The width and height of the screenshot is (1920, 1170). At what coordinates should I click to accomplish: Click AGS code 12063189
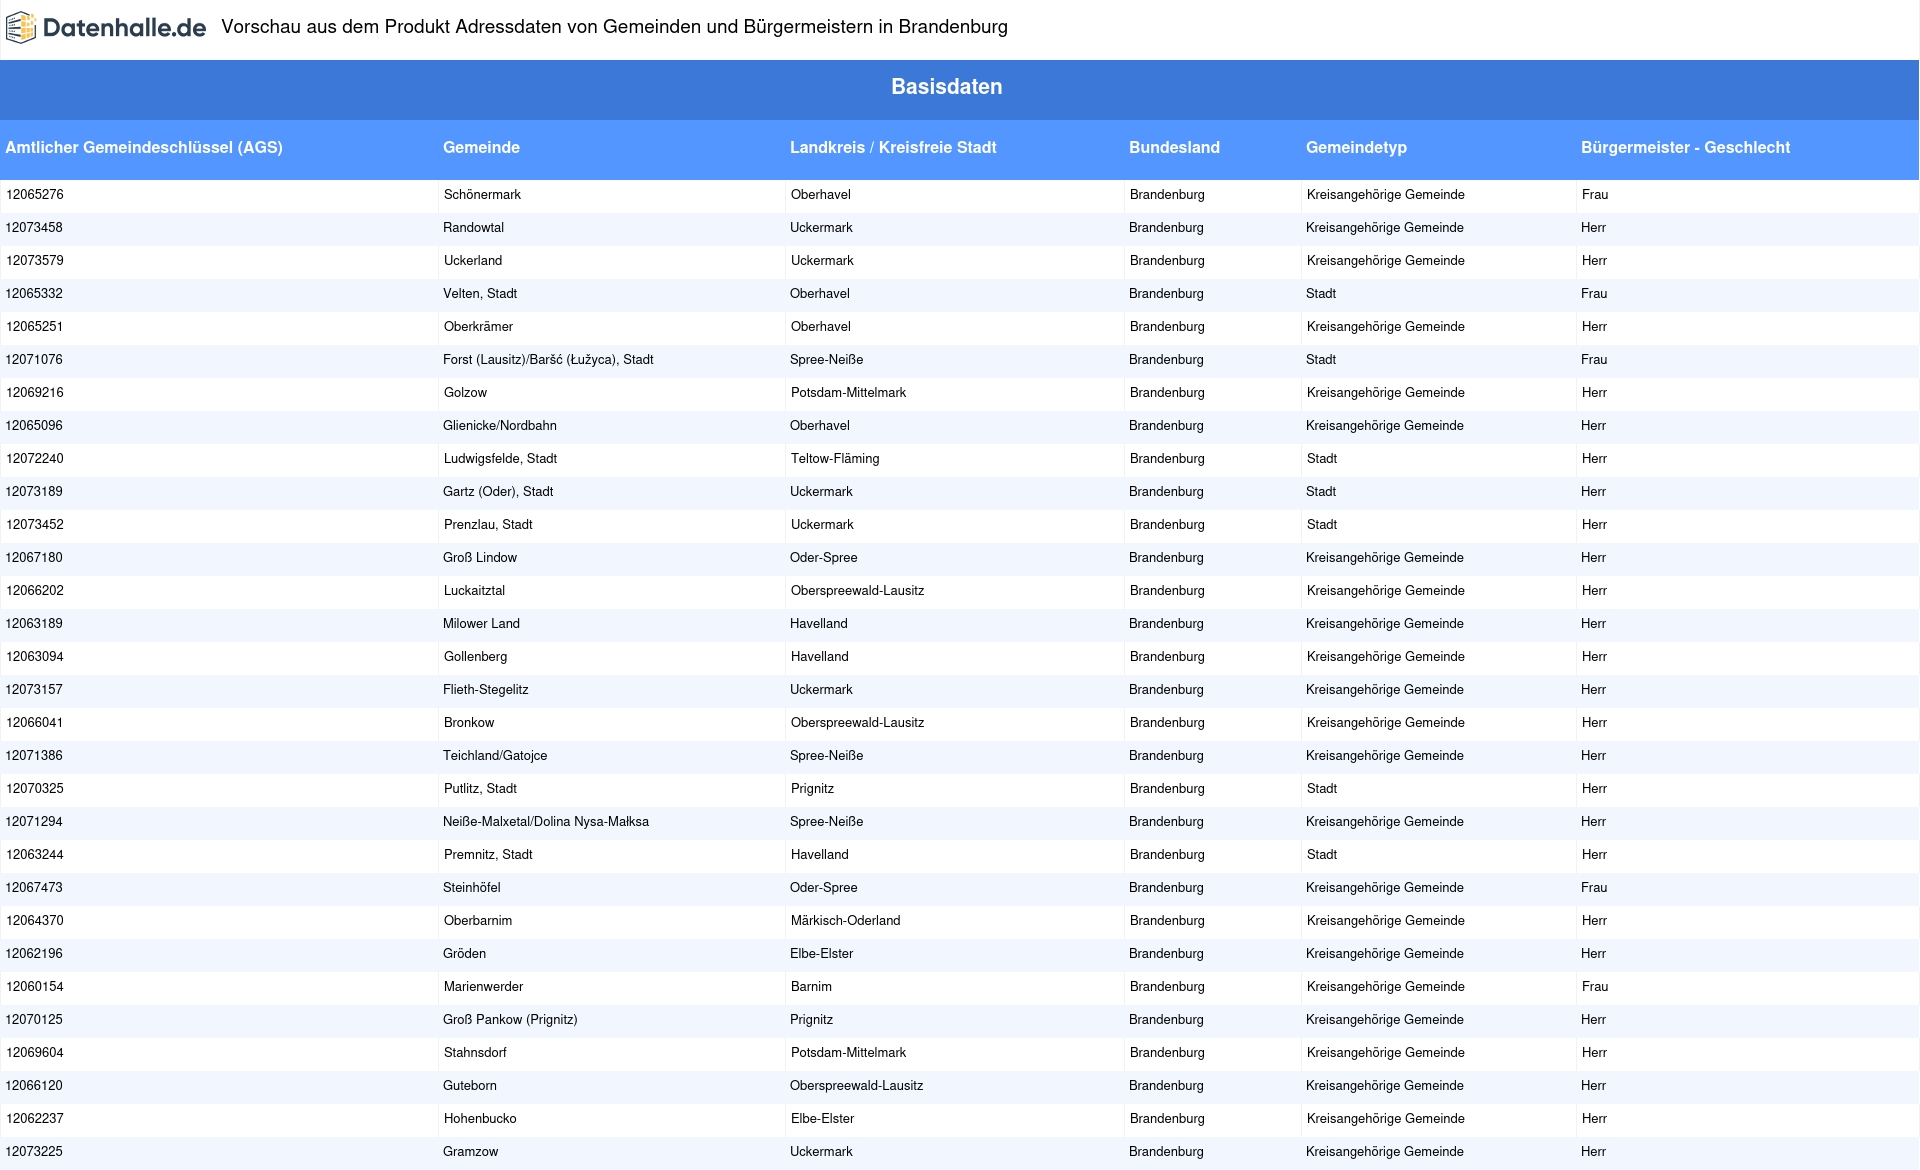(34, 624)
